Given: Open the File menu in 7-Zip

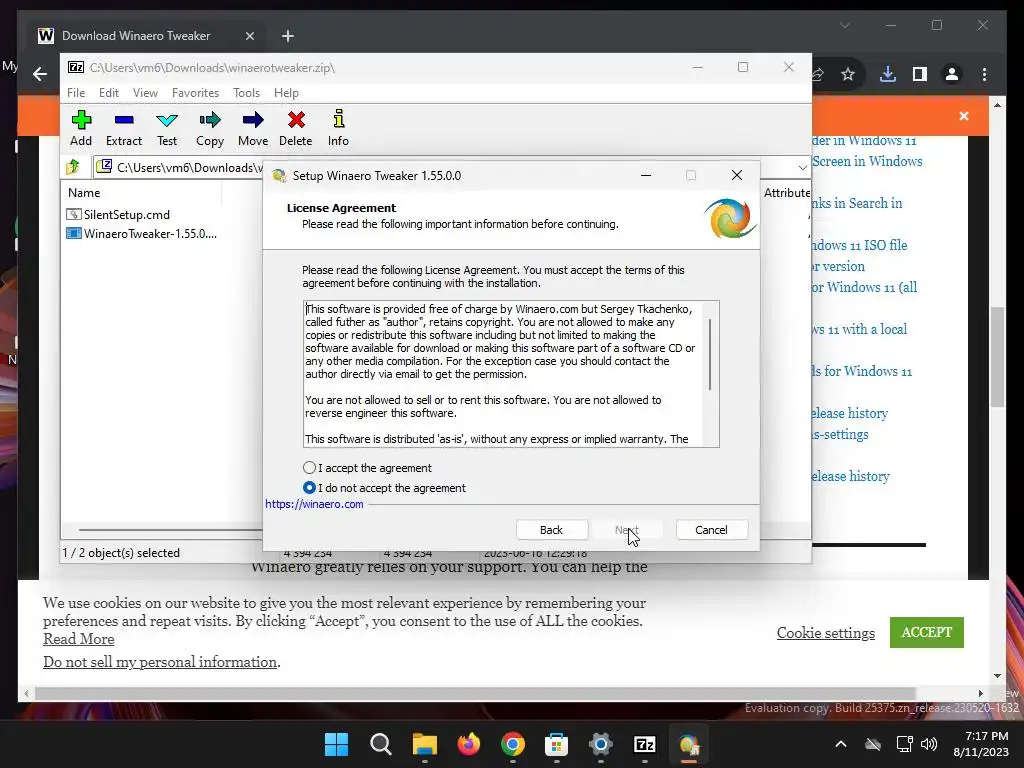Looking at the screenshot, I should (x=76, y=93).
